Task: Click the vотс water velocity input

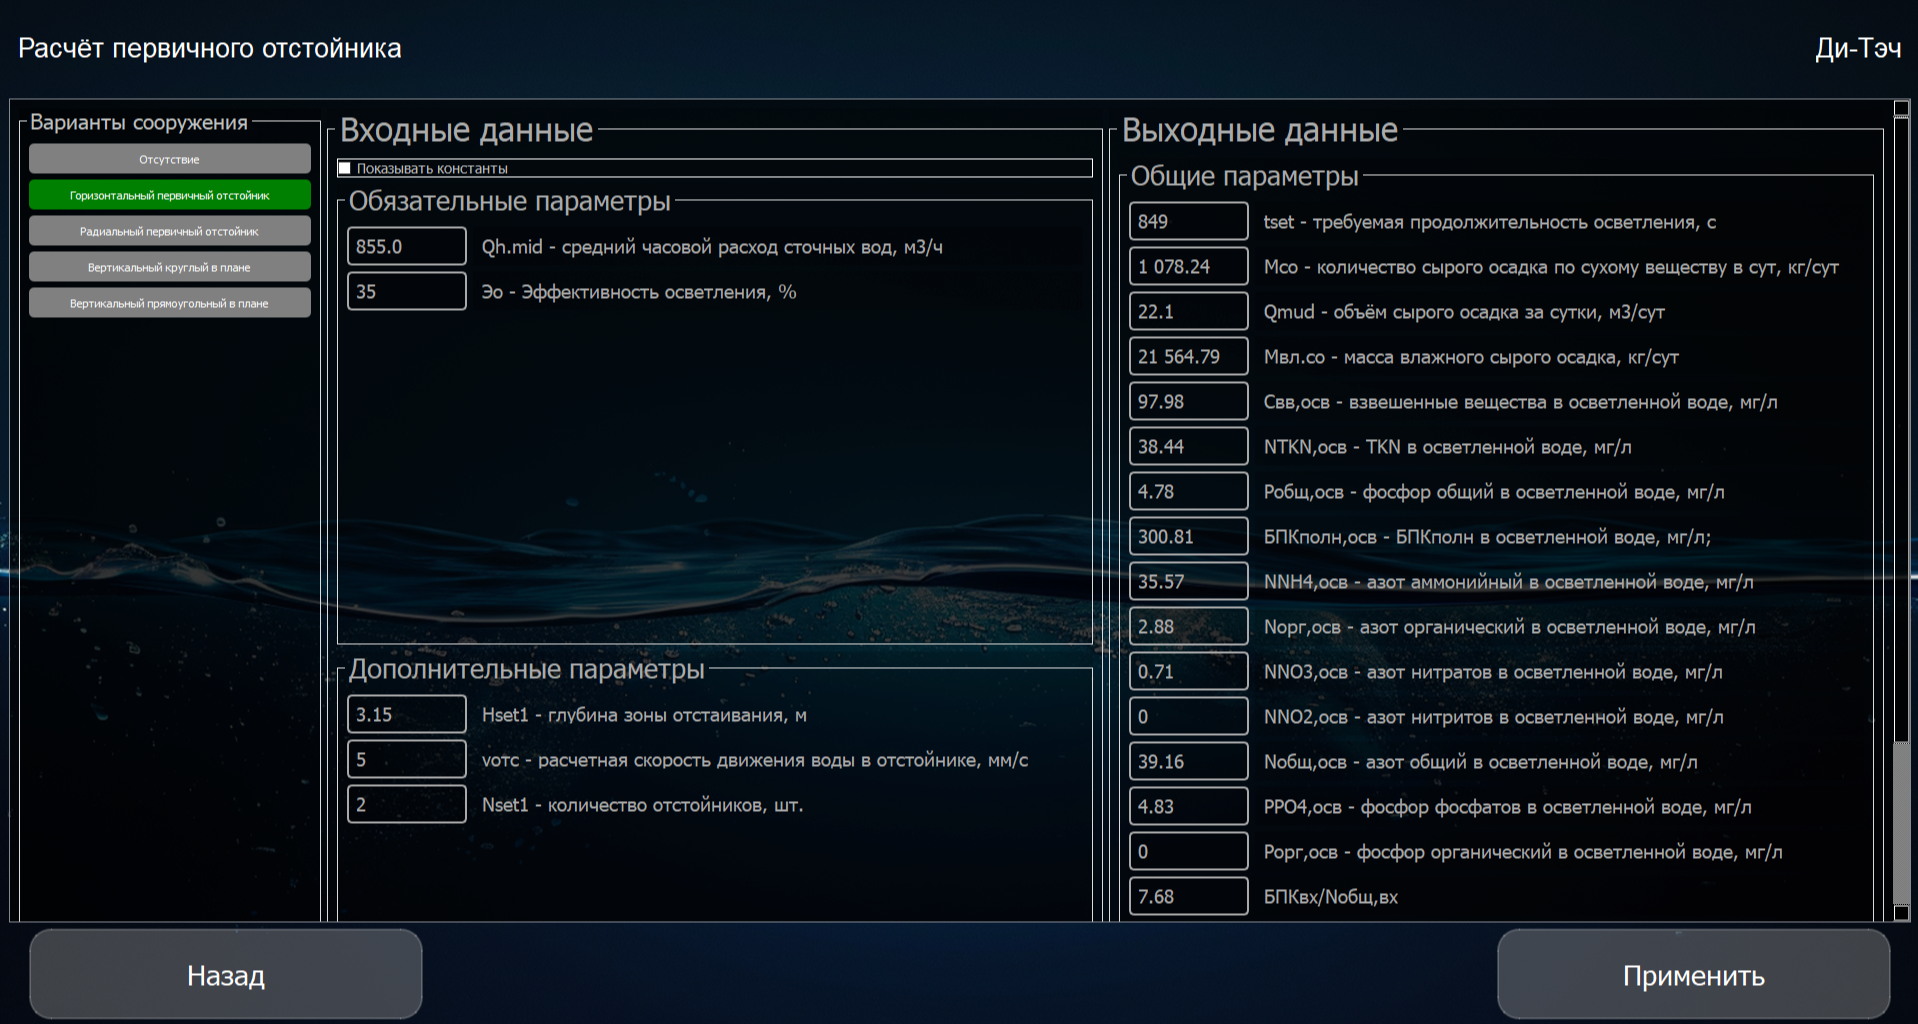Action: (x=406, y=760)
